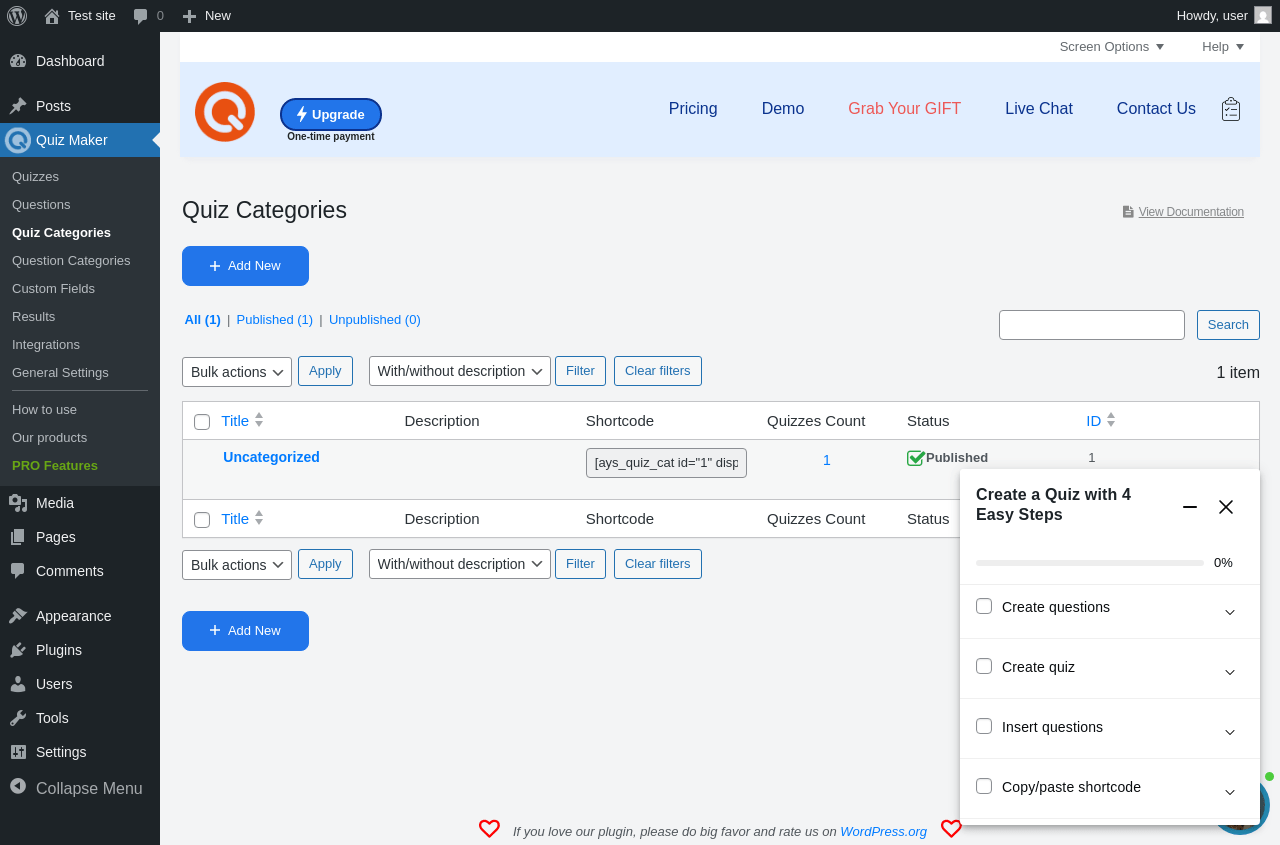Click the Dashboard gauge icon
Screen dimensions: 1280x845
18,61
